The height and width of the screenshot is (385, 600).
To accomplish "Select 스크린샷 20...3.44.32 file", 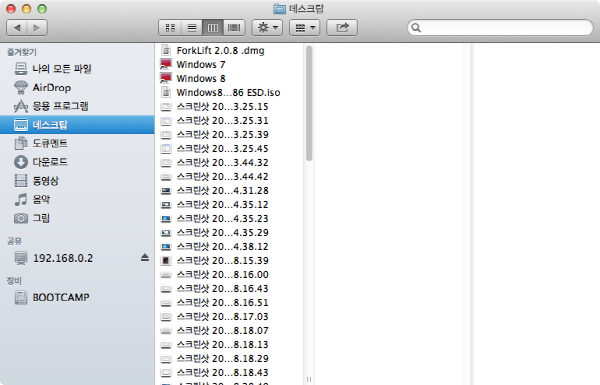I will click(230, 162).
